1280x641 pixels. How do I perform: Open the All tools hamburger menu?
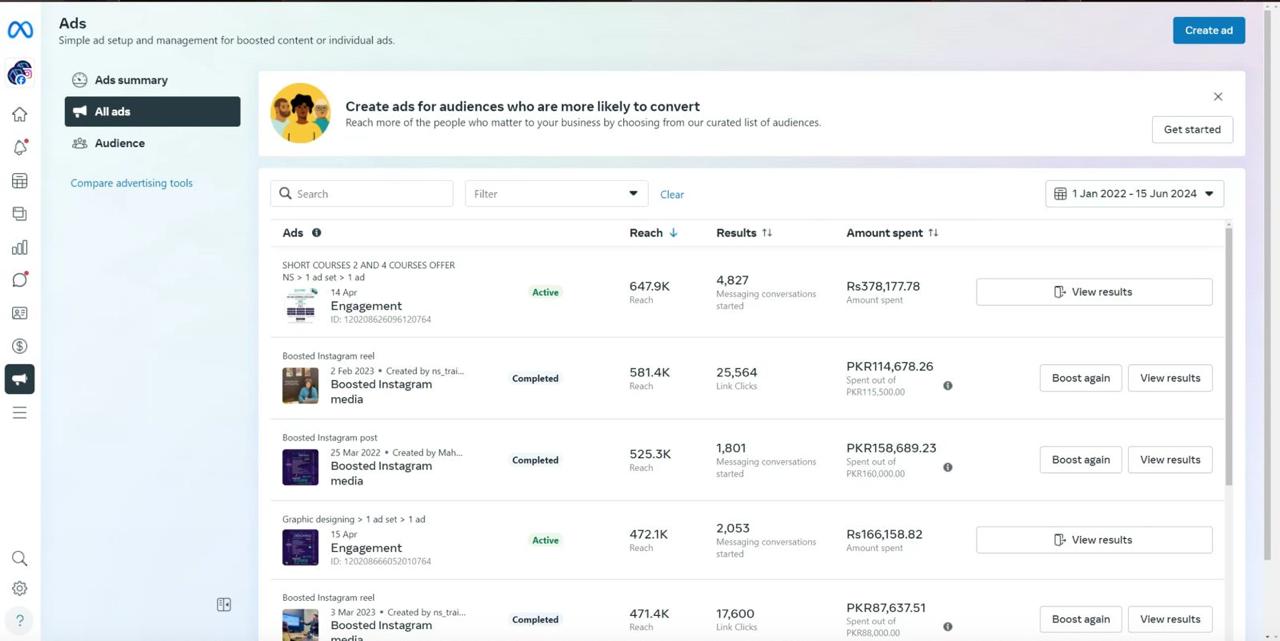pos(19,412)
